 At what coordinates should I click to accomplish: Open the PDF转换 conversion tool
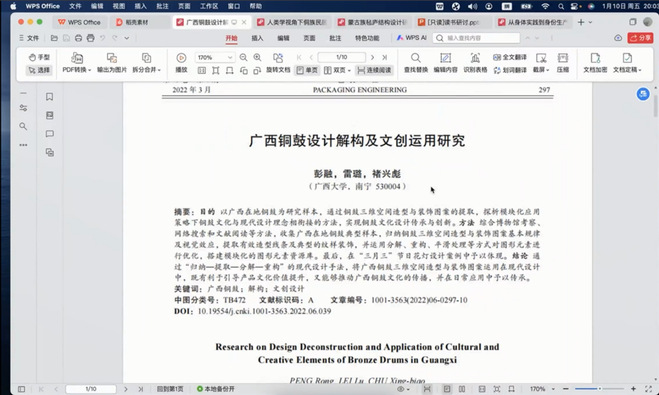pos(76,63)
